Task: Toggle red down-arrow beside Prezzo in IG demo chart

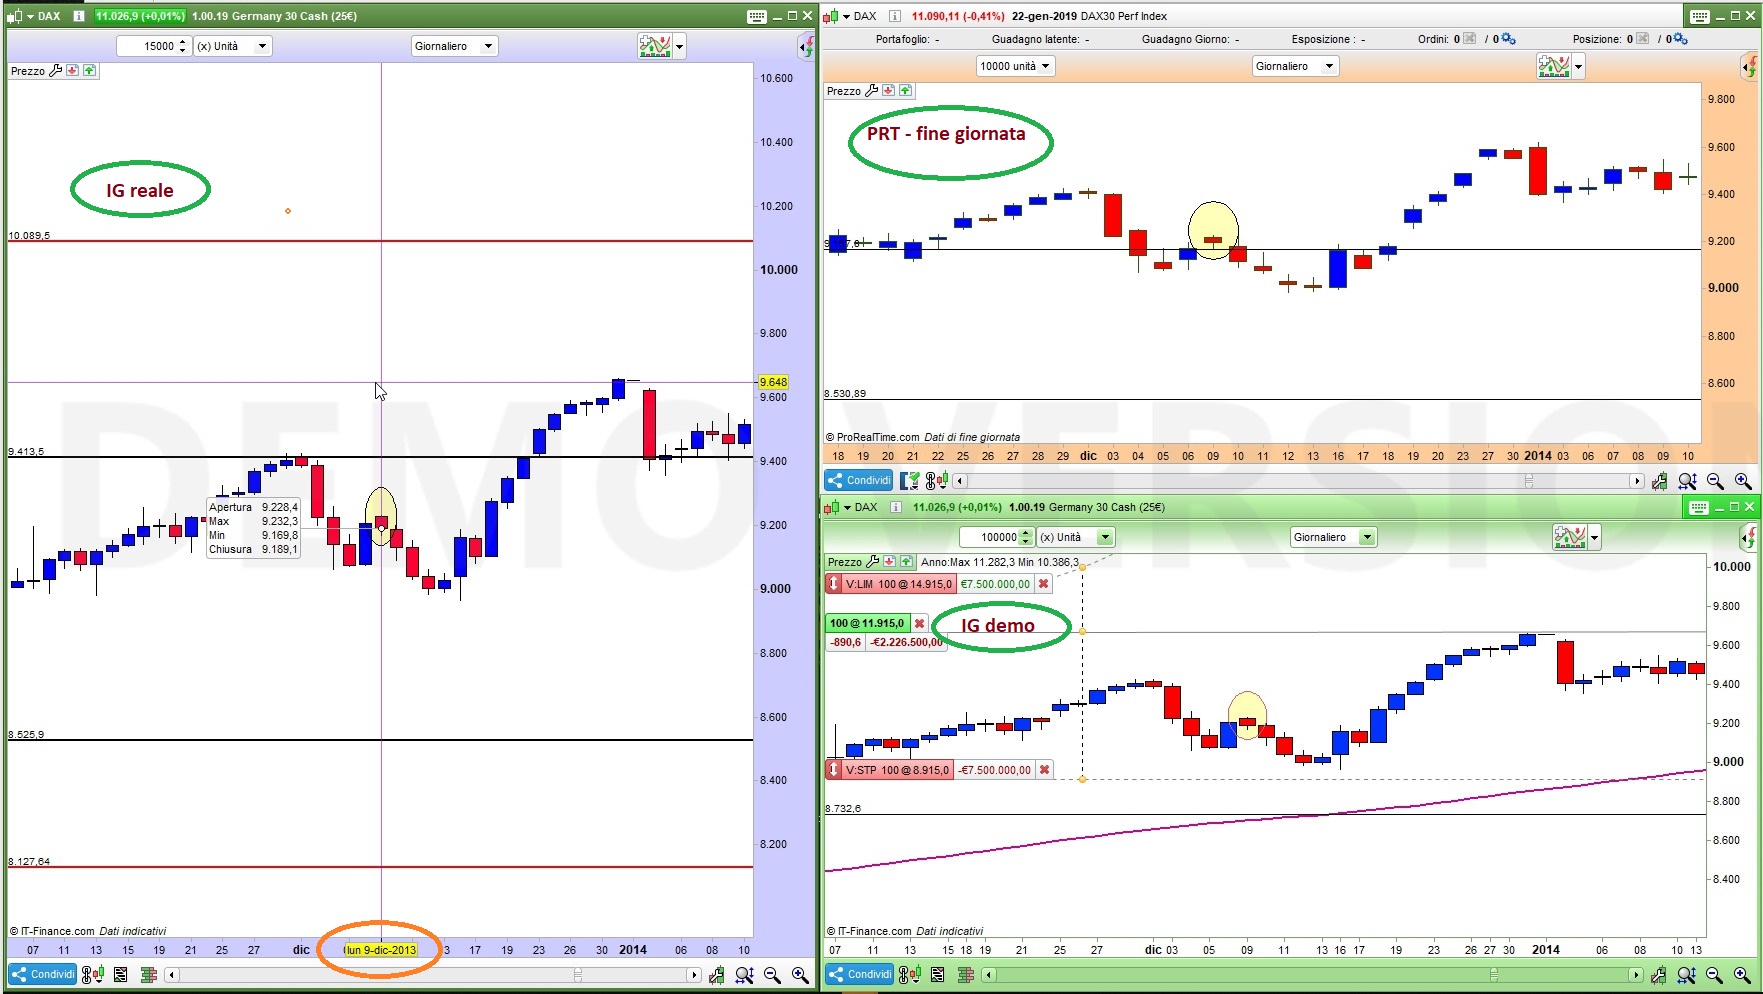Action: tap(890, 562)
